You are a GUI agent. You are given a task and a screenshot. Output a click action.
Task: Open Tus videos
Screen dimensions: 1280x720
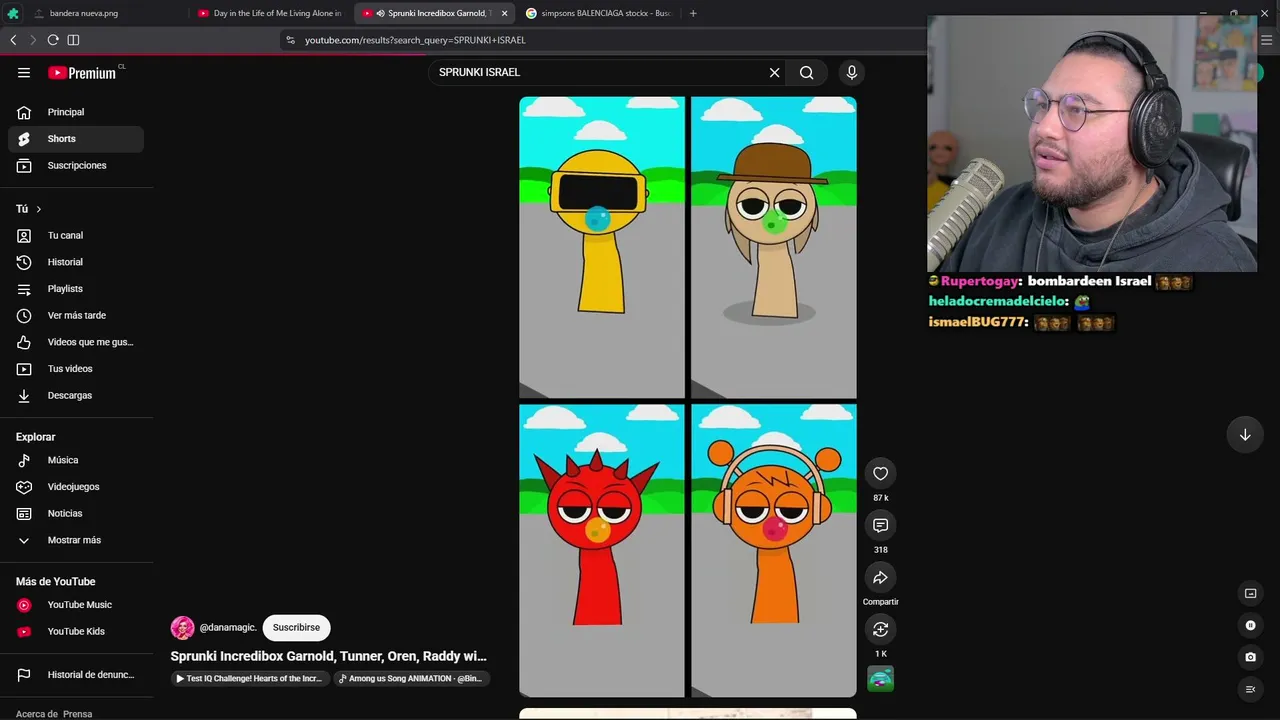click(x=76, y=369)
